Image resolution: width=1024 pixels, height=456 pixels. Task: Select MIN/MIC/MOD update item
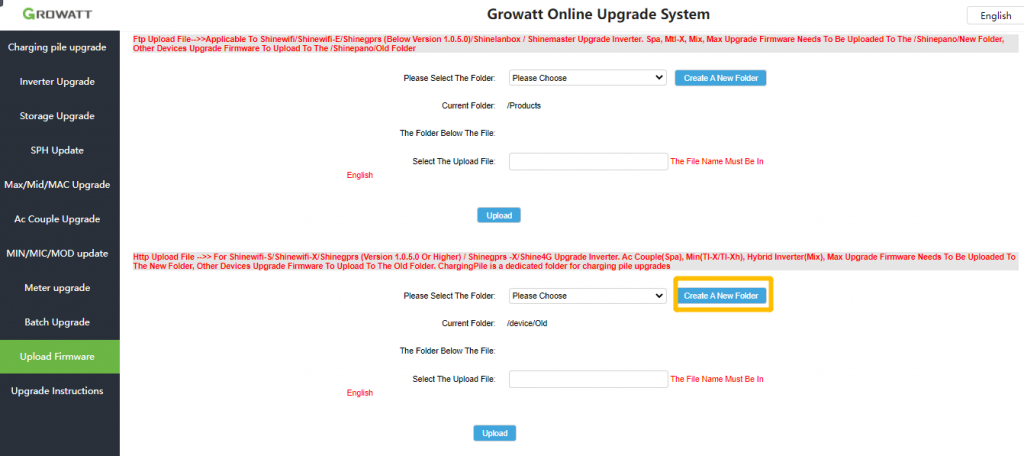coord(57,253)
